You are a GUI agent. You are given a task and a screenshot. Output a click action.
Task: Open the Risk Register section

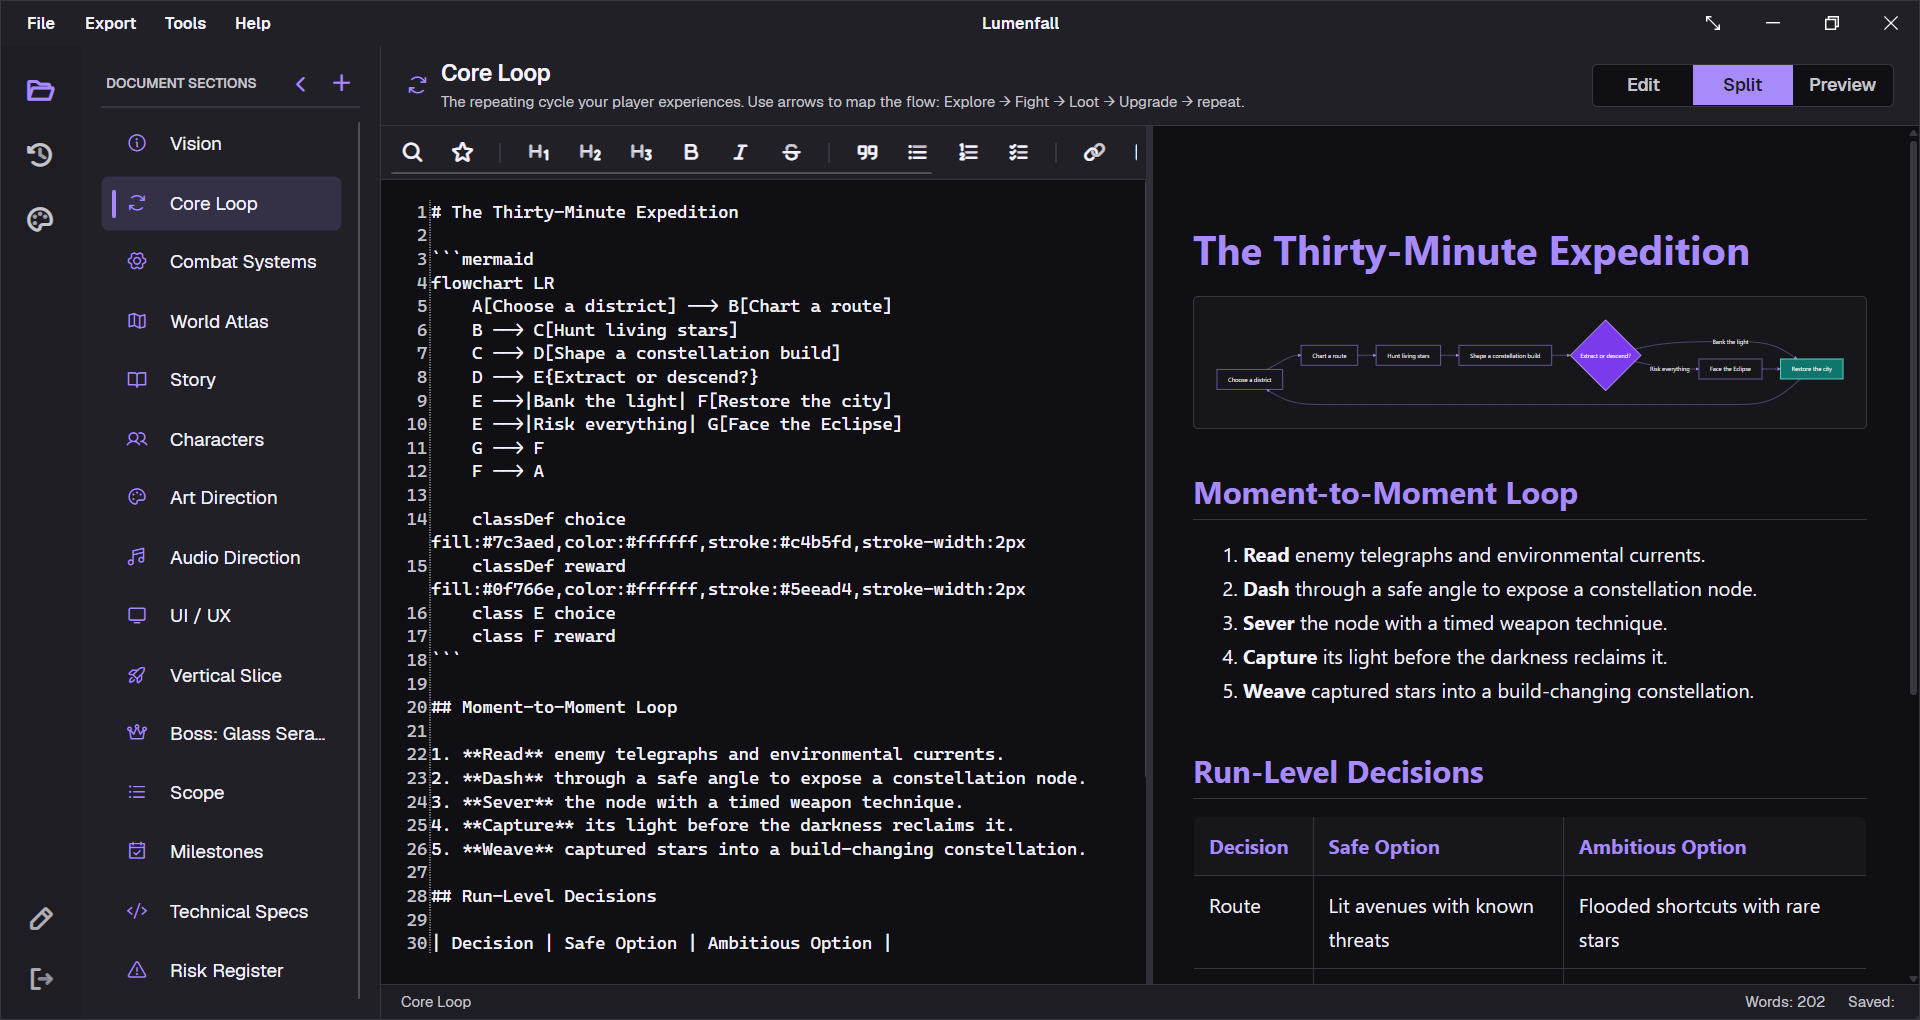pos(221,971)
